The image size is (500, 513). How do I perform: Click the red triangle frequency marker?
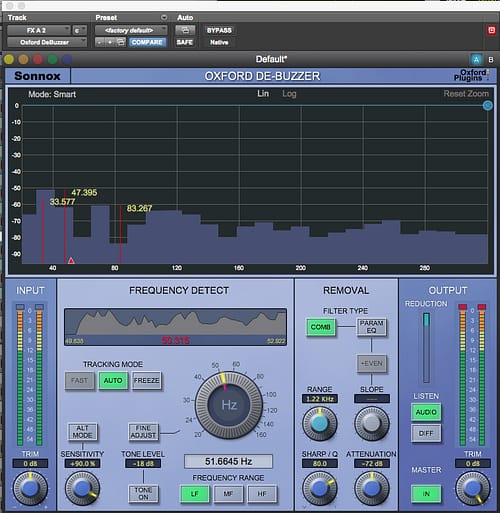click(71, 261)
